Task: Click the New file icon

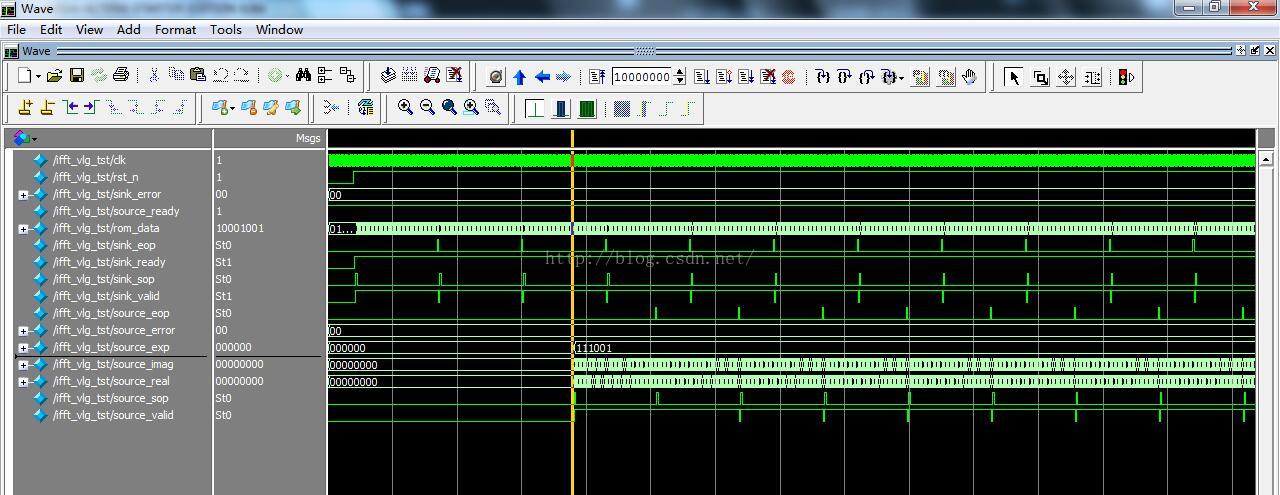Action: pos(25,76)
